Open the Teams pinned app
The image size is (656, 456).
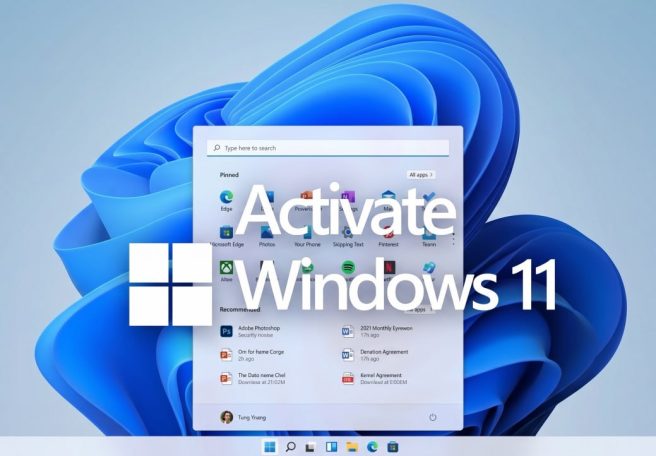pos(429,236)
